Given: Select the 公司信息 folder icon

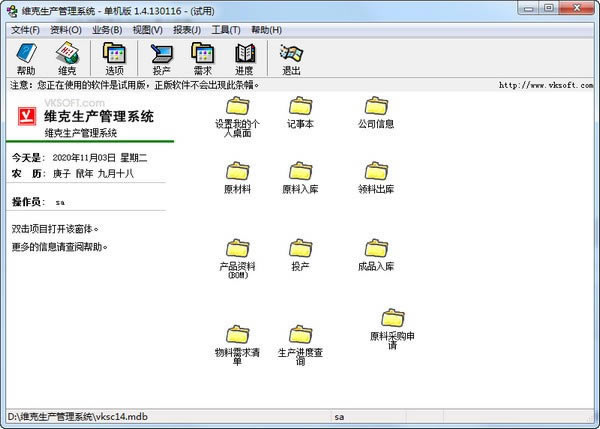Looking at the screenshot, I should click(376, 107).
